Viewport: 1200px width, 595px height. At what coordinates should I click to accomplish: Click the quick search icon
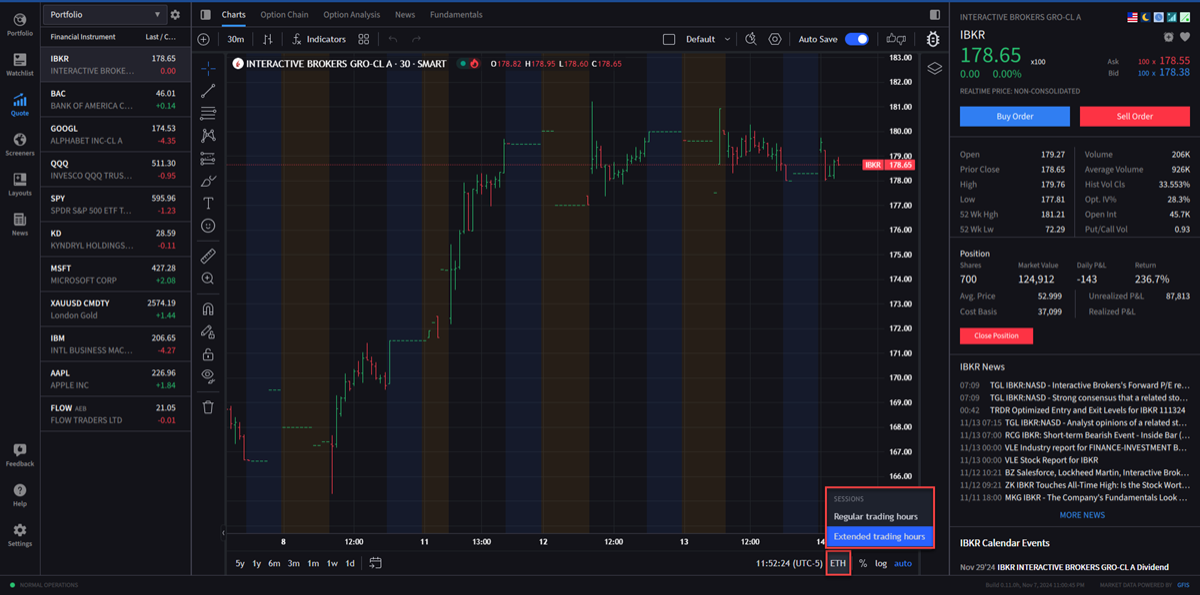[751, 39]
